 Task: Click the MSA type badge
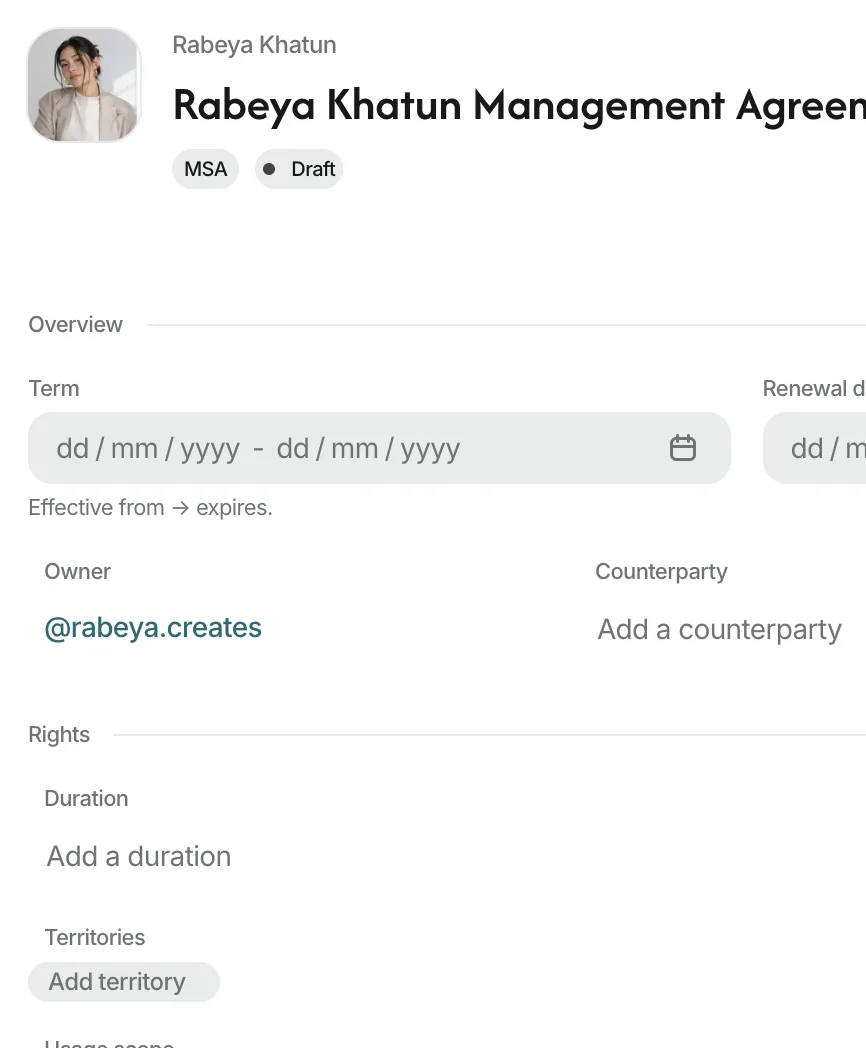tap(205, 169)
